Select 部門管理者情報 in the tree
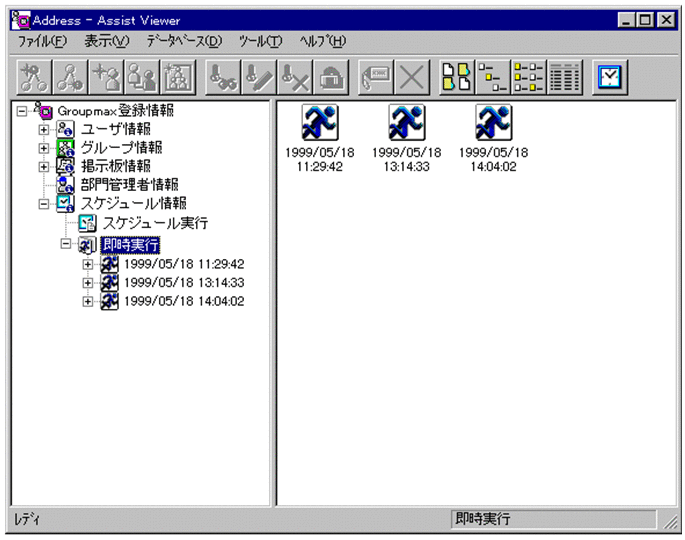The width and height of the screenshot is (685, 540). point(129,184)
